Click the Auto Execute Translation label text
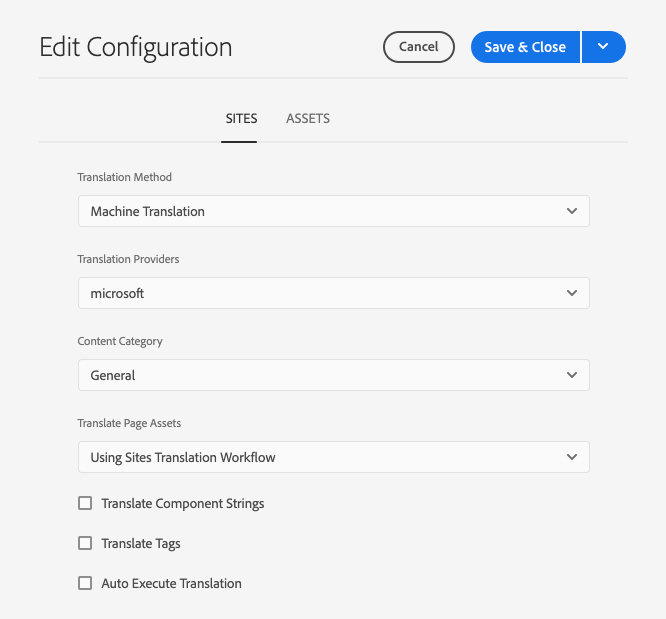The width and height of the screenshot is (666, 619). pyautogui.click(x=172, y=583)
